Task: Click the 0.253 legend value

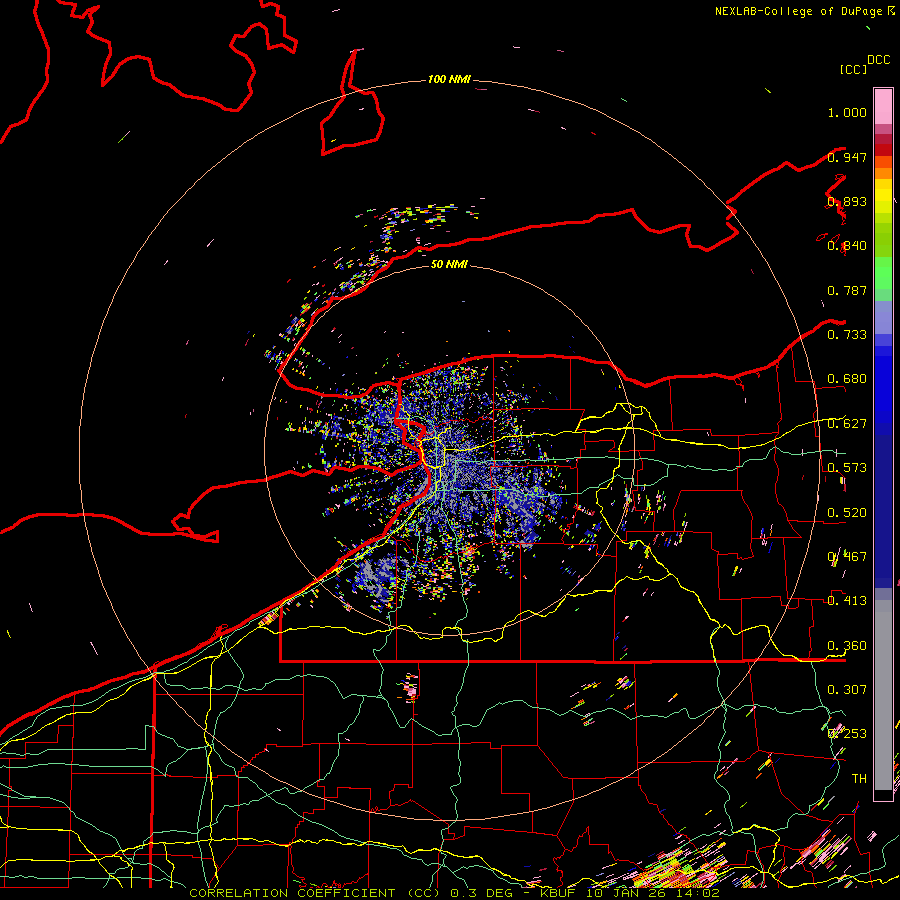Action: [847, 734]
